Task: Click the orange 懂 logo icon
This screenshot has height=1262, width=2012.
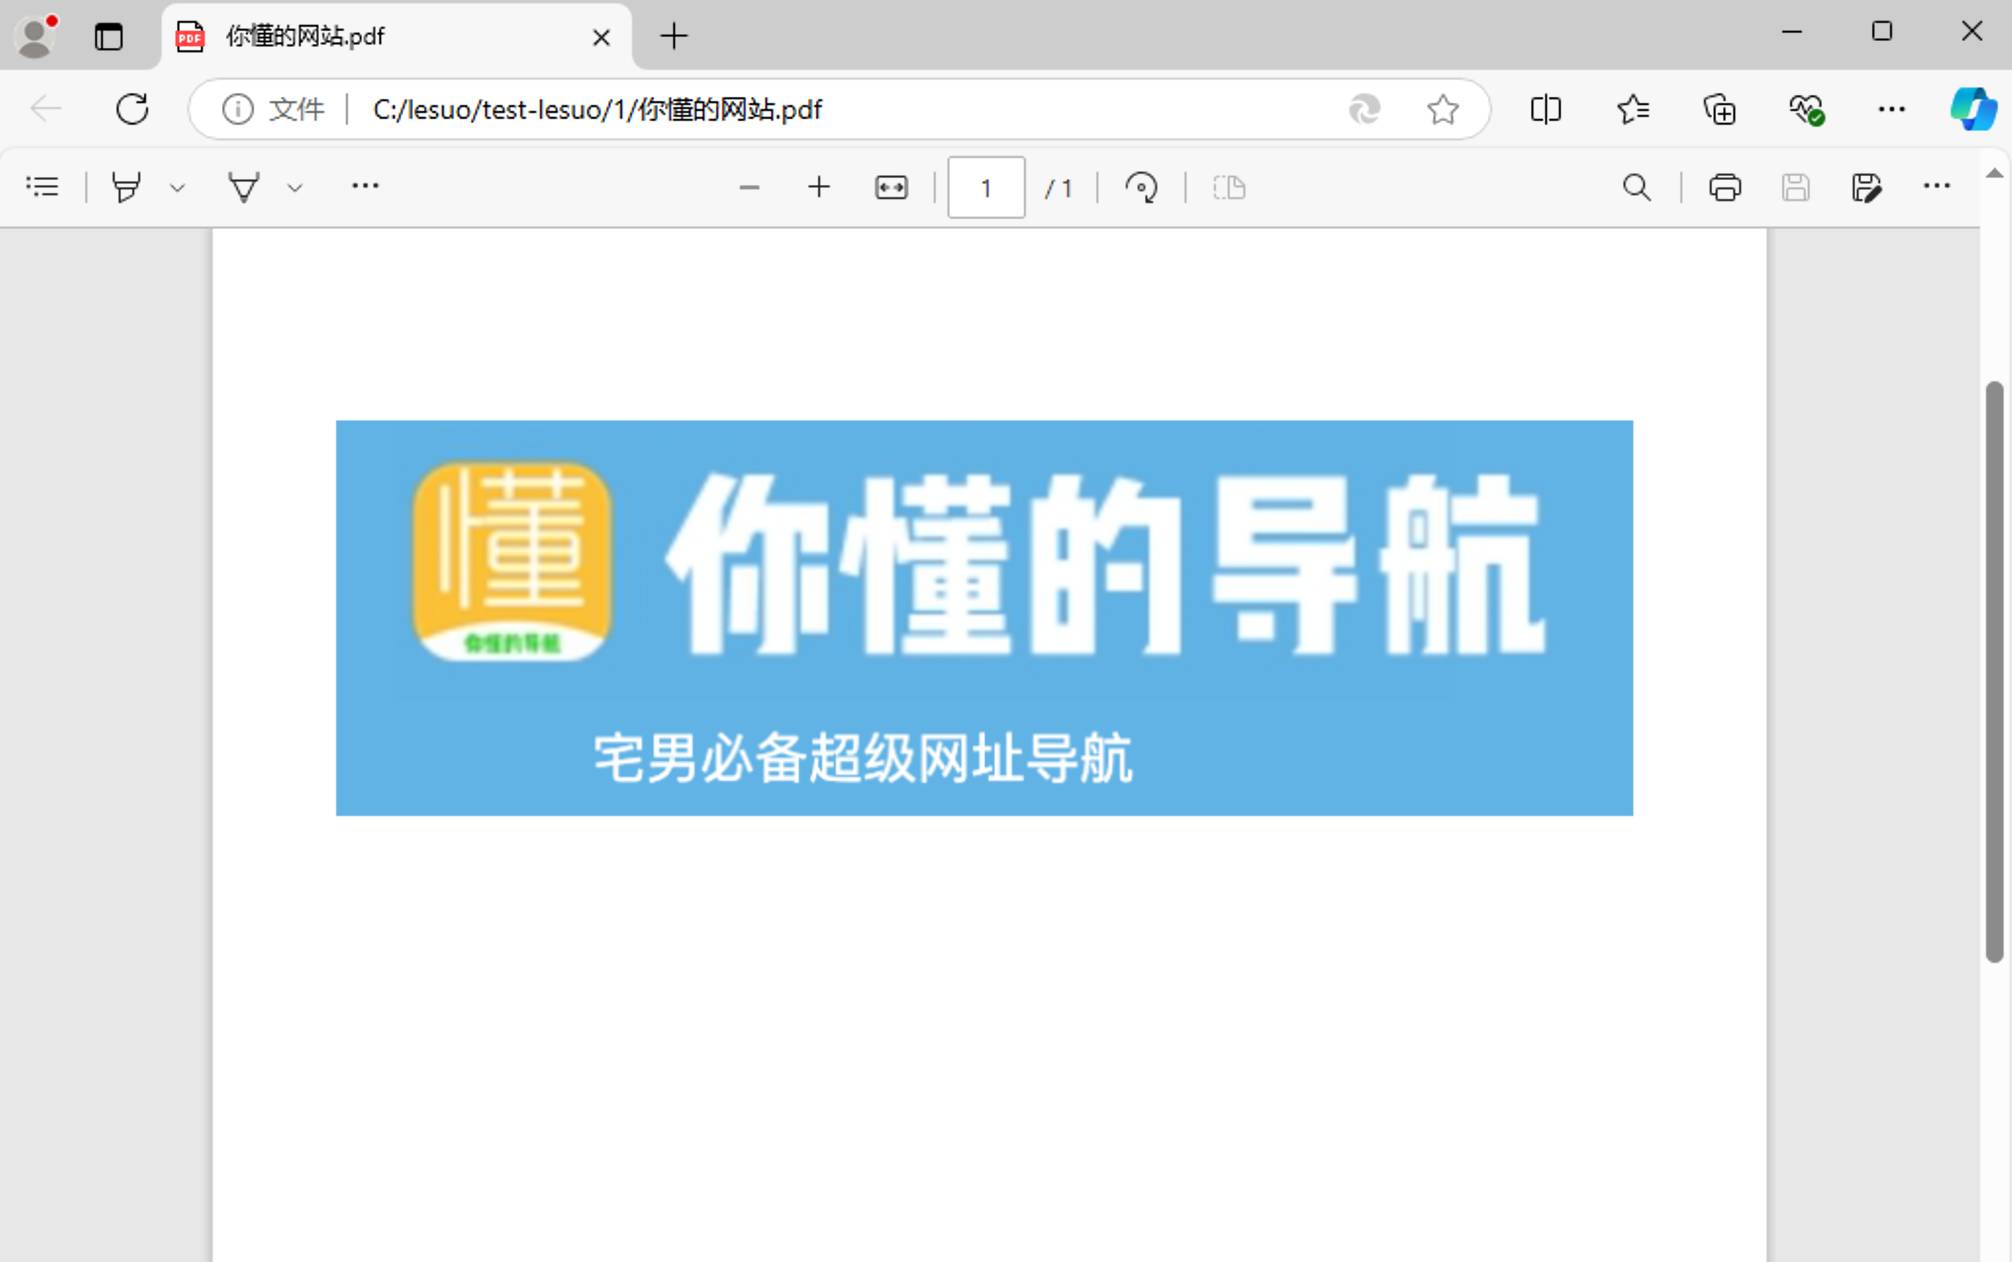Action: click(512, 560)
